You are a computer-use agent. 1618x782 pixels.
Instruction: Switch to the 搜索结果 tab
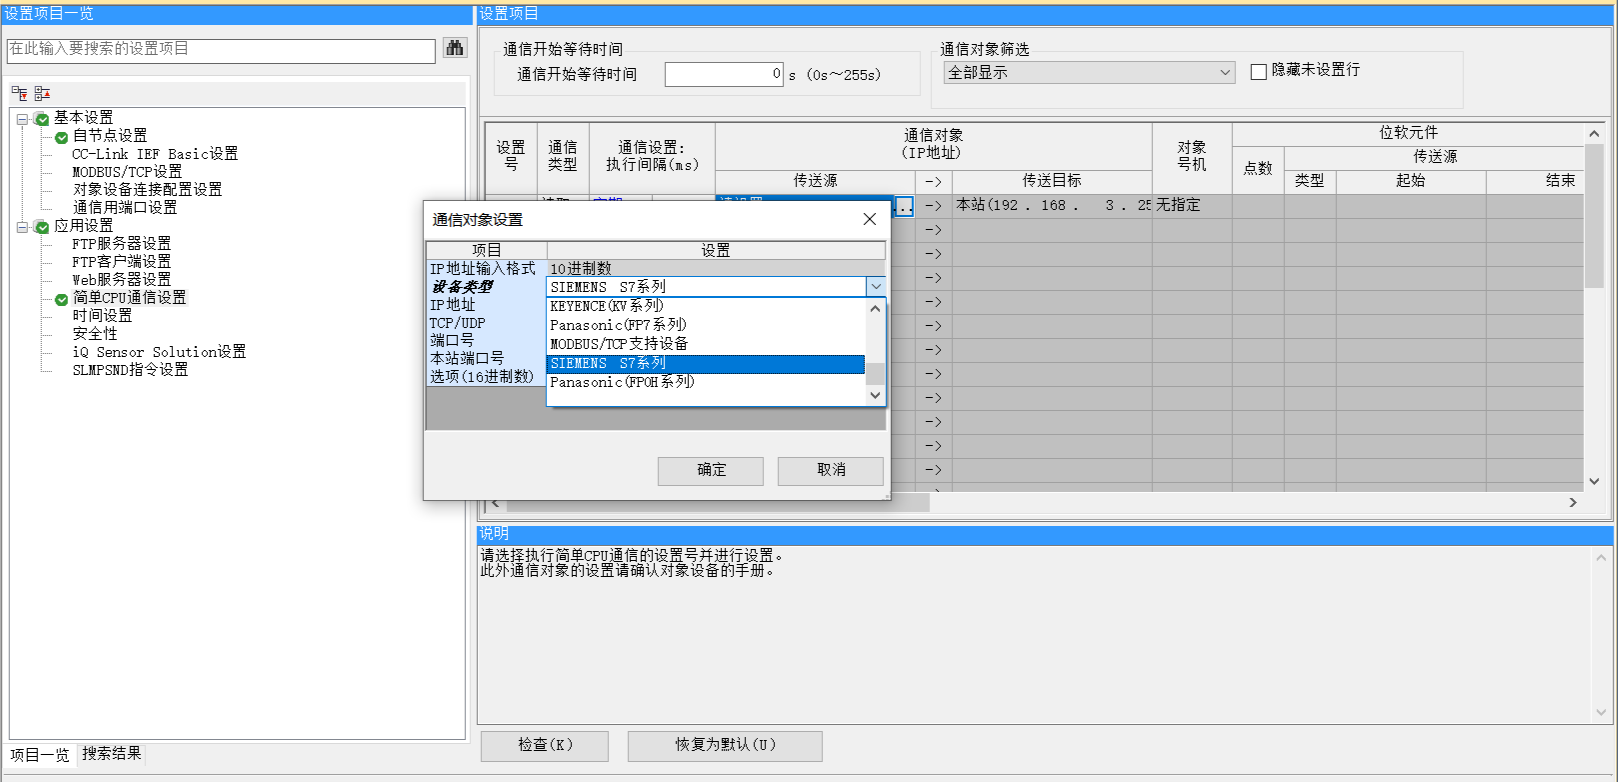(111, 754)
